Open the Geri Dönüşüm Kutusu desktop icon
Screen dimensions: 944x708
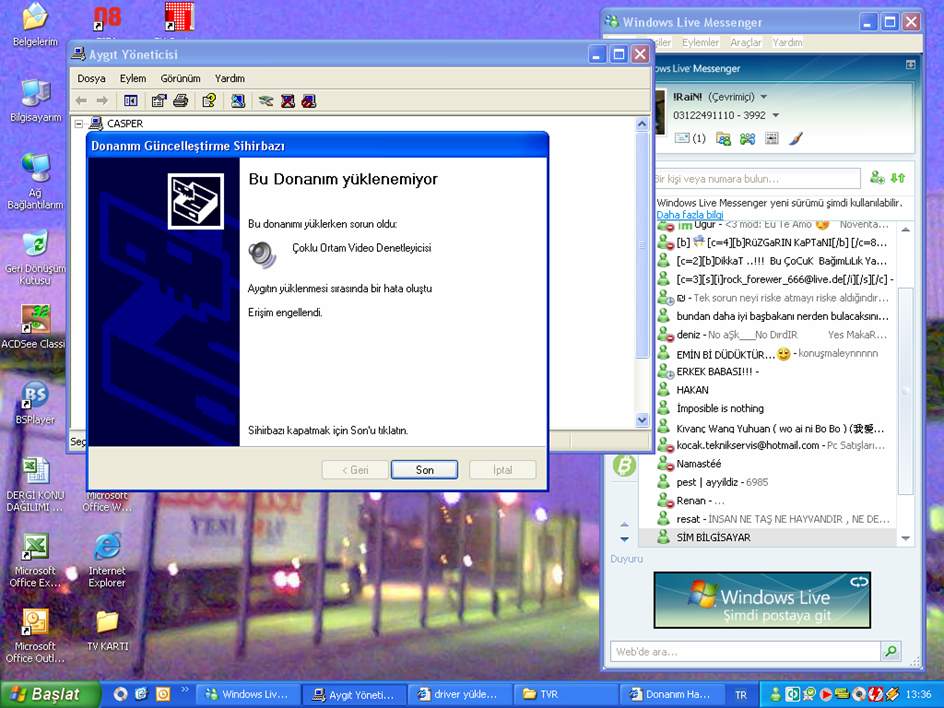click(x=35, y=258)
